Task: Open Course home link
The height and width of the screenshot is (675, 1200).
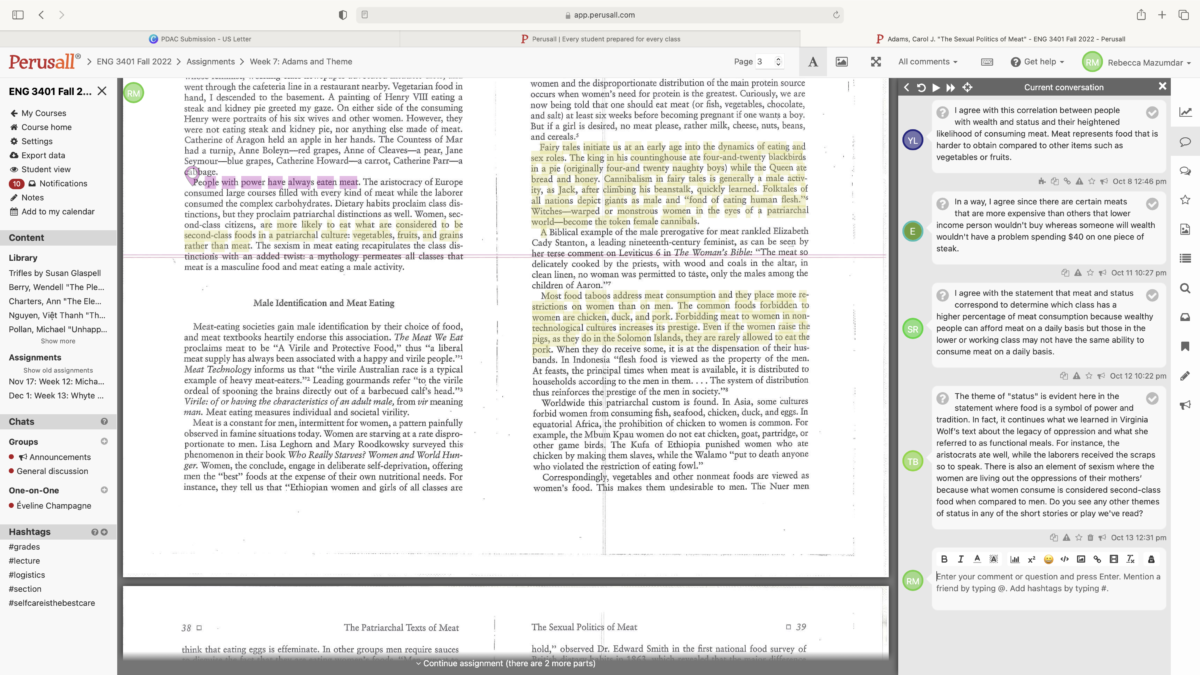Action: click(x=41, y=127)
